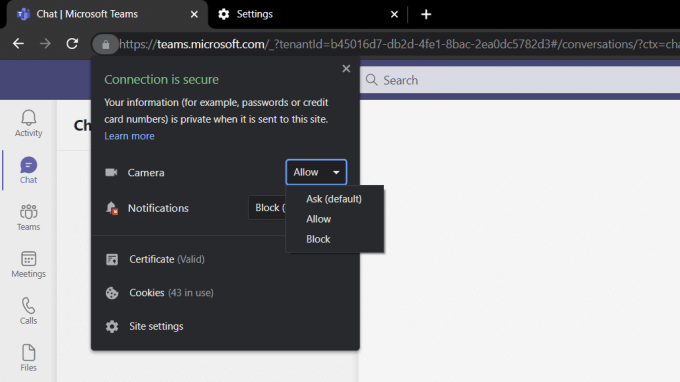The height and width of the screenshot is (382, 680).
Task: Click the padlock site info icon
Action: [x=105, y=44]
